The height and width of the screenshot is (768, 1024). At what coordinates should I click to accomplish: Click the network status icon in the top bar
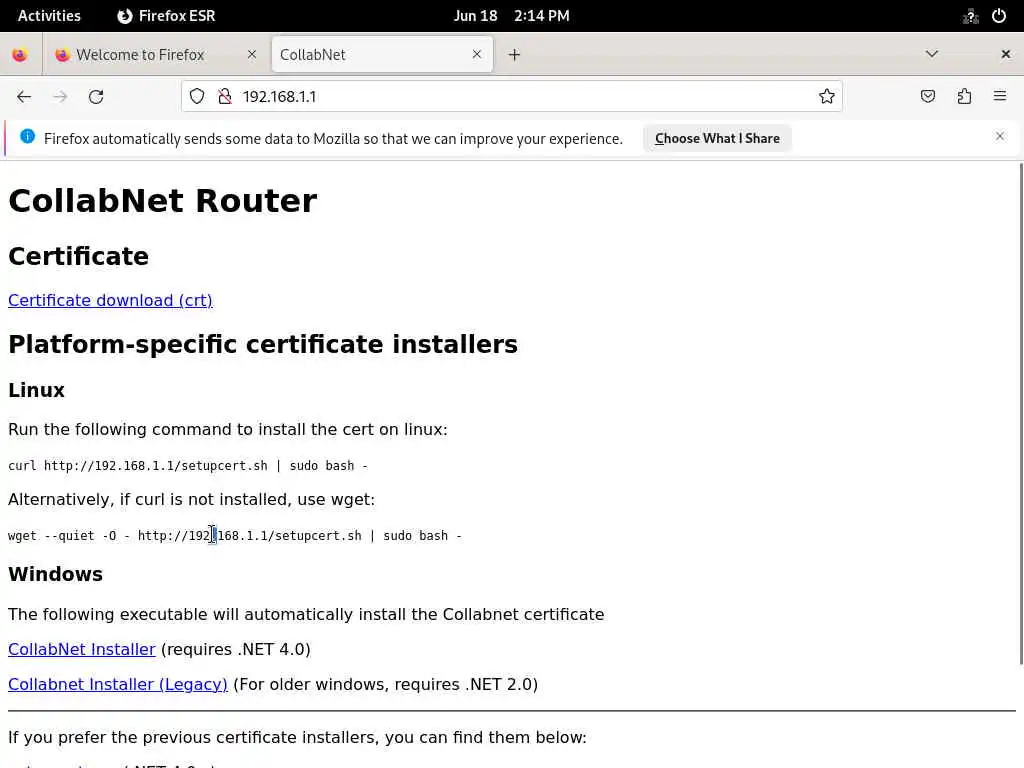[970, 16]
